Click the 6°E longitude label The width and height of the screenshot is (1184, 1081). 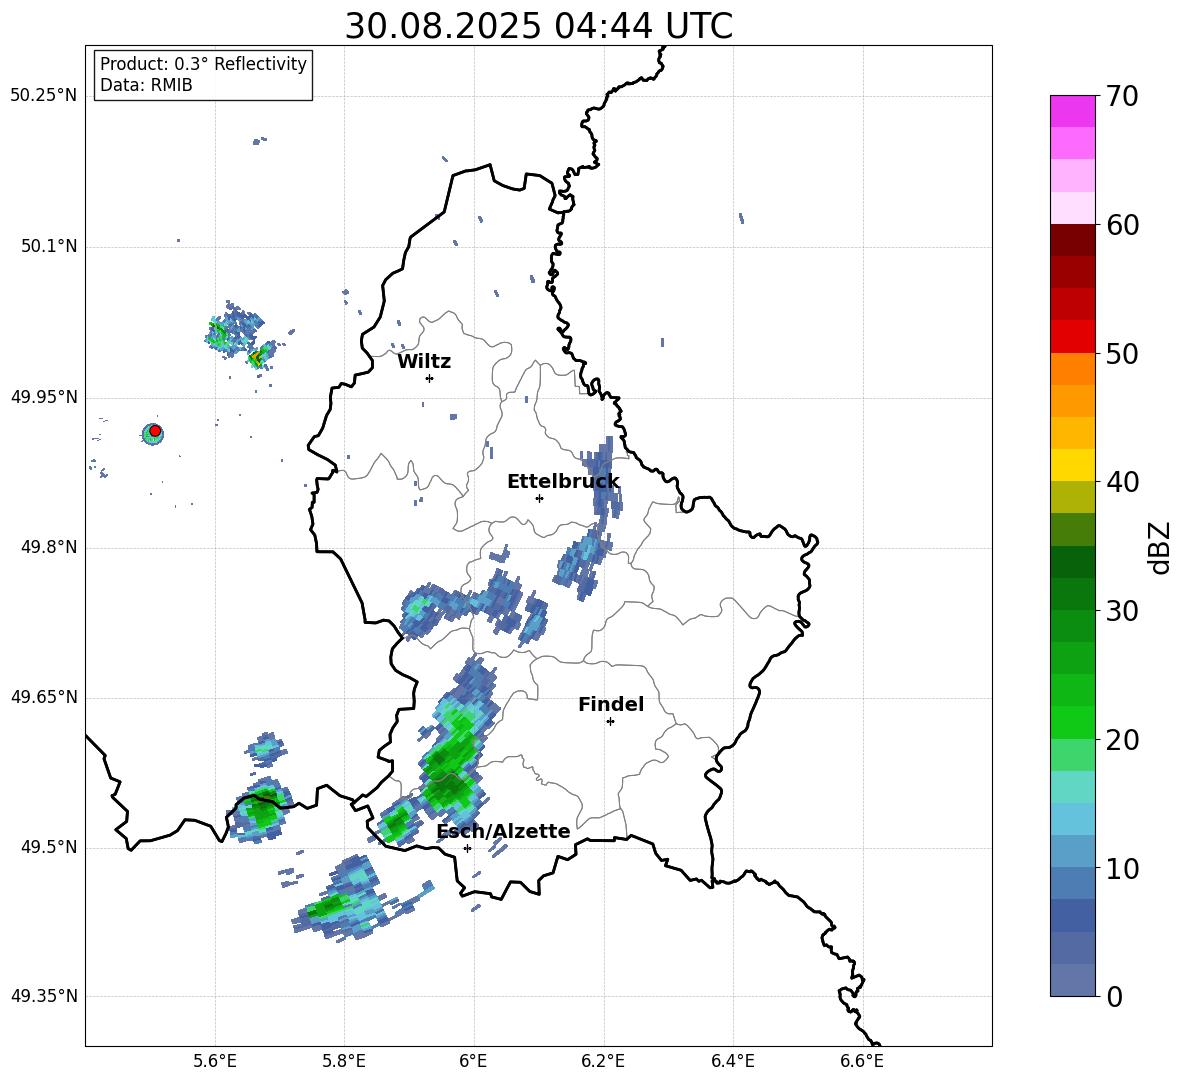click(x=473, y=1061)
